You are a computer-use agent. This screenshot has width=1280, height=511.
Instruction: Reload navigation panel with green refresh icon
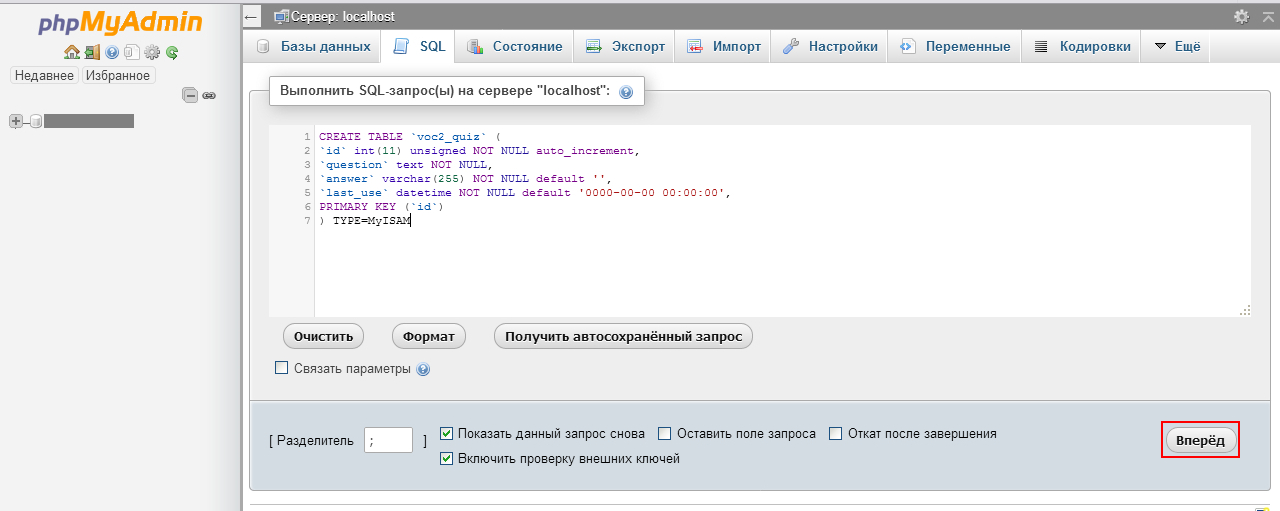coord(172,52)
